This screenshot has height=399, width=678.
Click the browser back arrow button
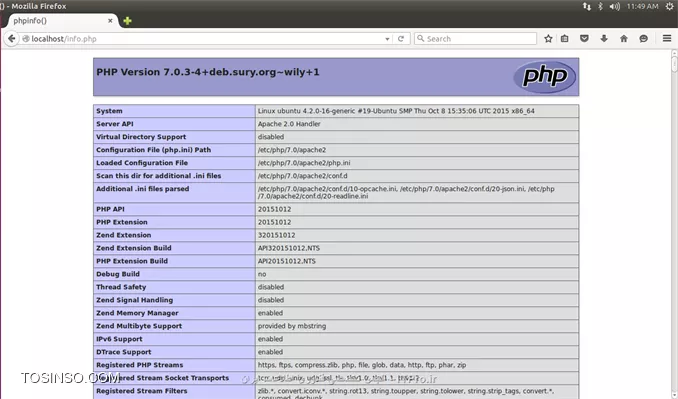coord(12,38)
